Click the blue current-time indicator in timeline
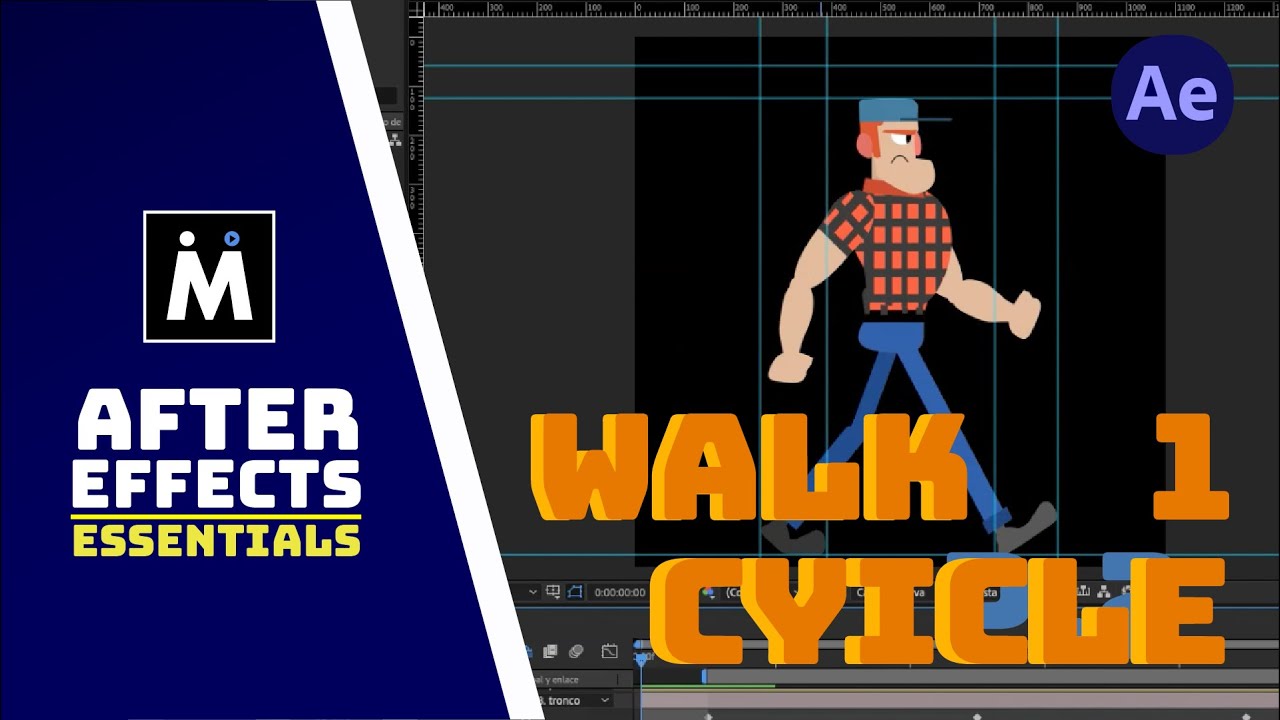 (x=641, y=660)
